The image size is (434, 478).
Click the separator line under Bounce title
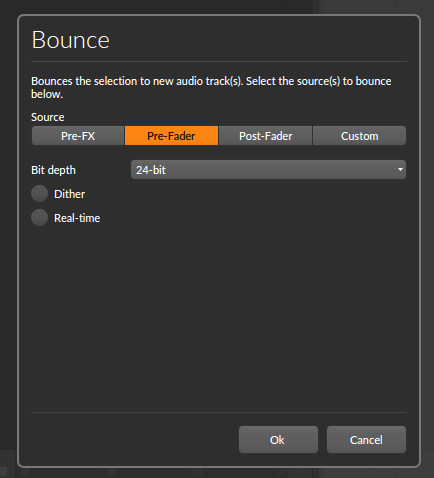point(219,61)
